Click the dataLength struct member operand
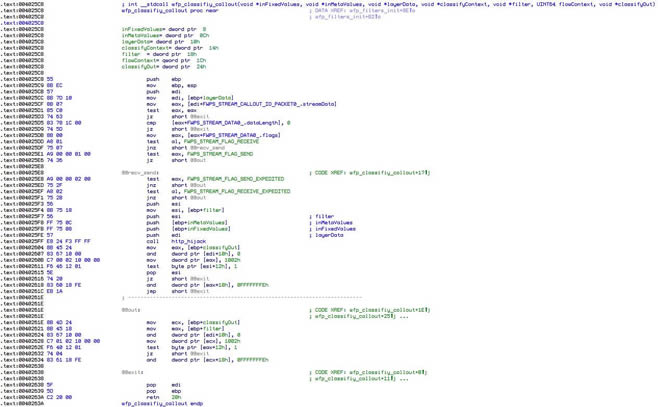This screenshot has width=658, height=407. coord(235,123)
